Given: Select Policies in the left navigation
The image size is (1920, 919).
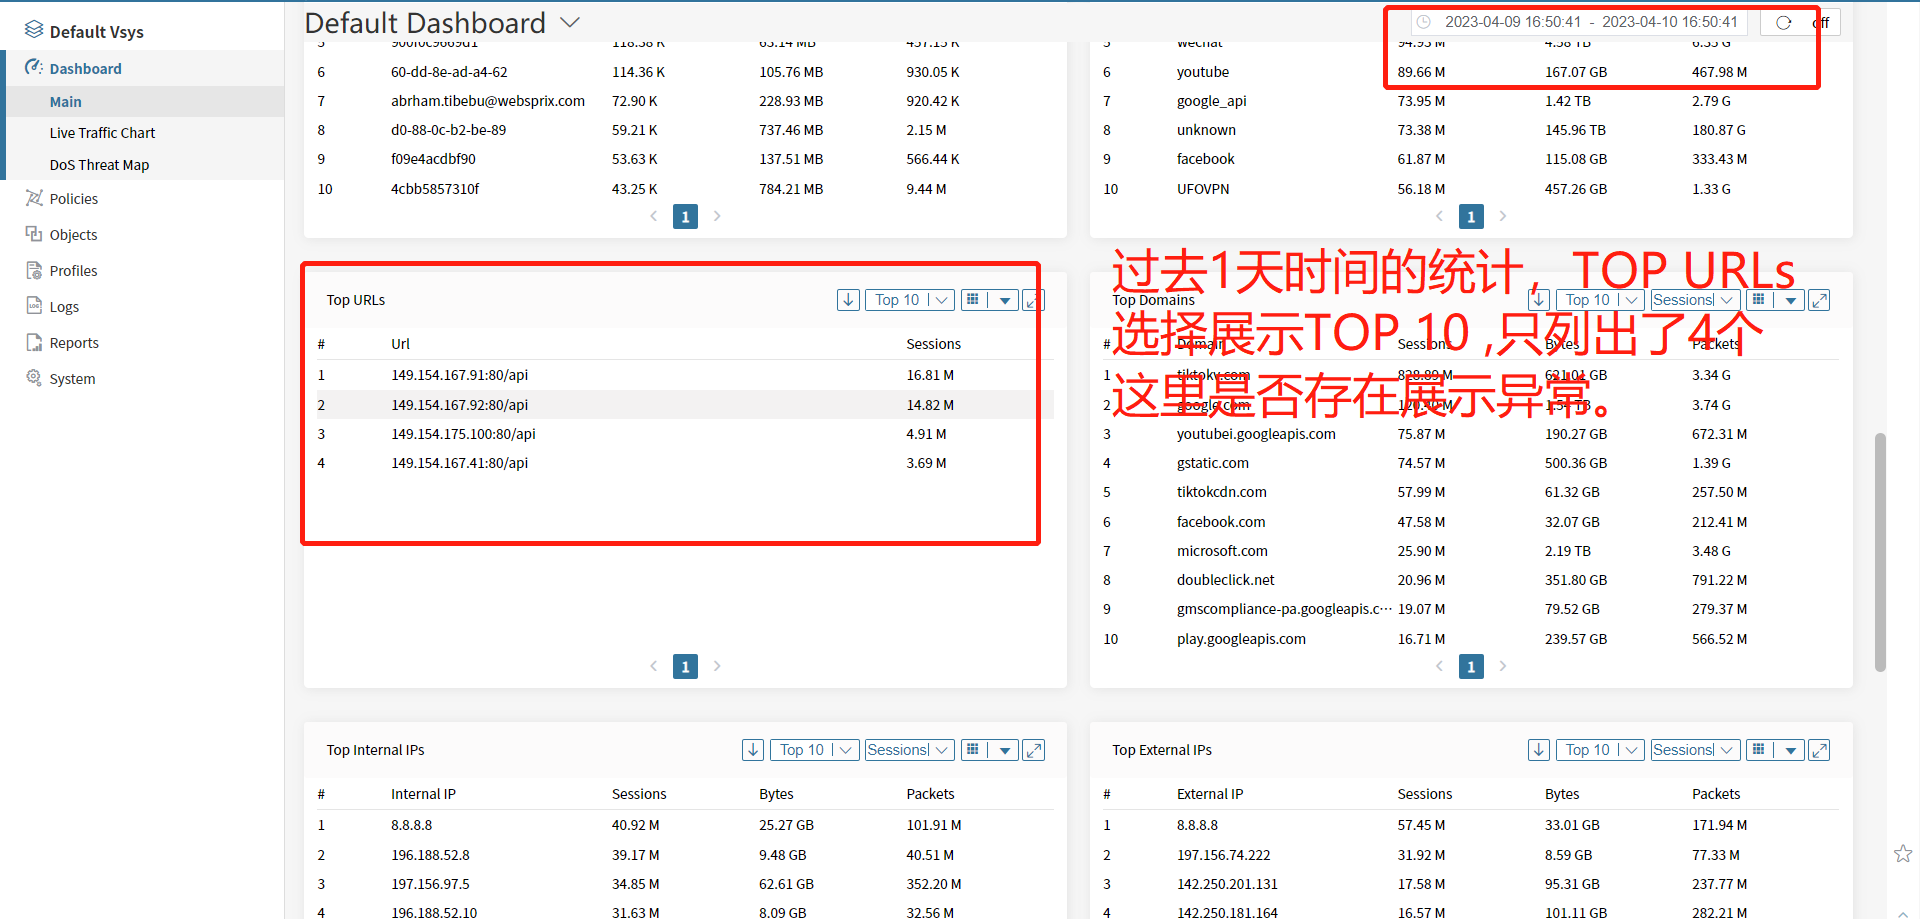Looking at the screenshot, I should (x=74, y=199).
